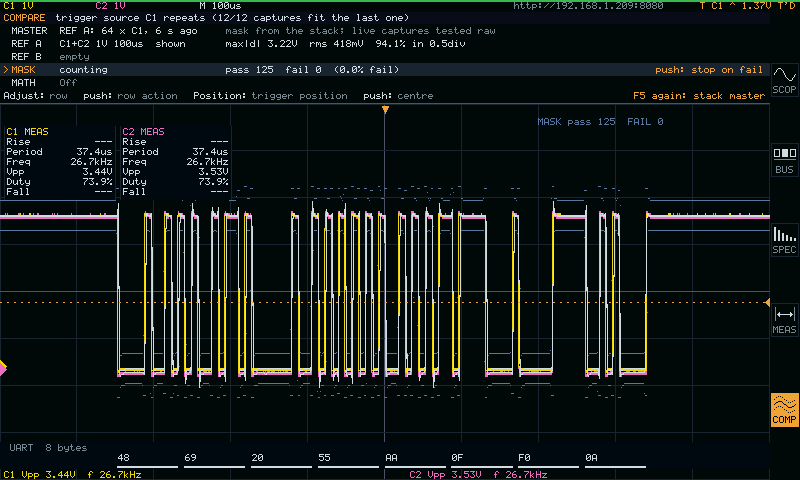
Task: Click the C1 1V channel header
Action: 18,6
